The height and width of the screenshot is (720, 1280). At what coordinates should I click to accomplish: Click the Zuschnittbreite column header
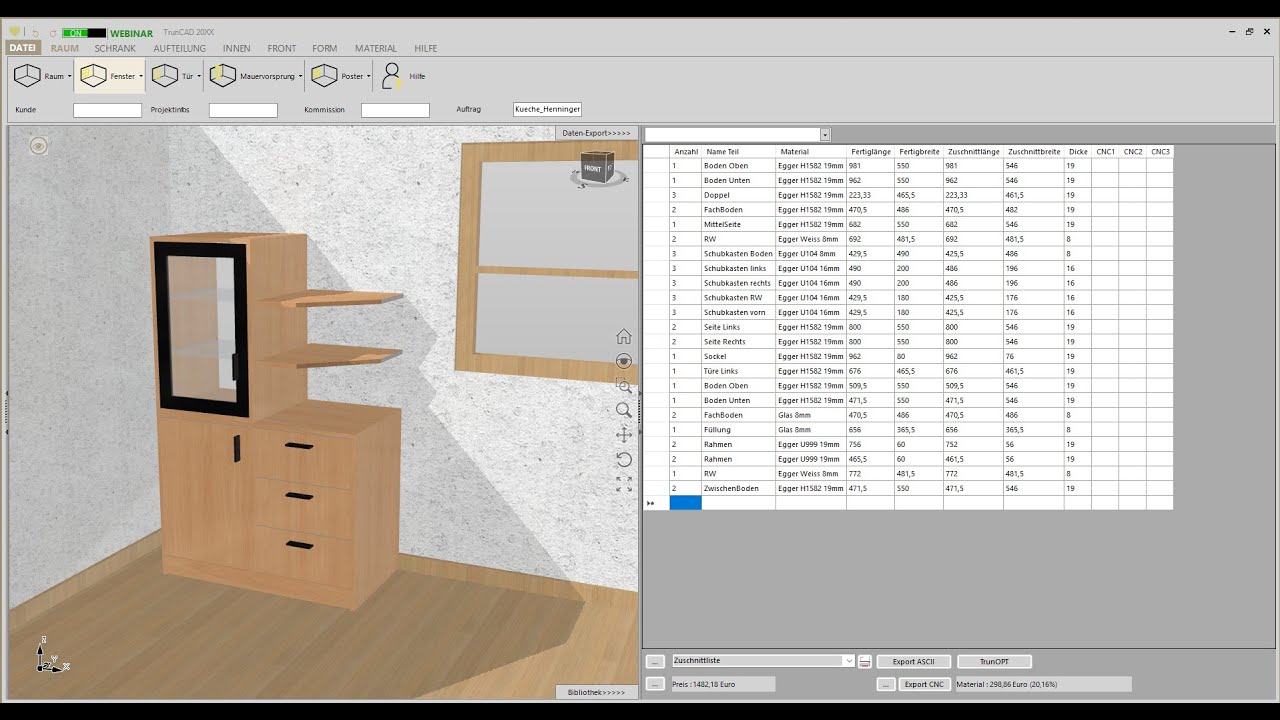1034,152
